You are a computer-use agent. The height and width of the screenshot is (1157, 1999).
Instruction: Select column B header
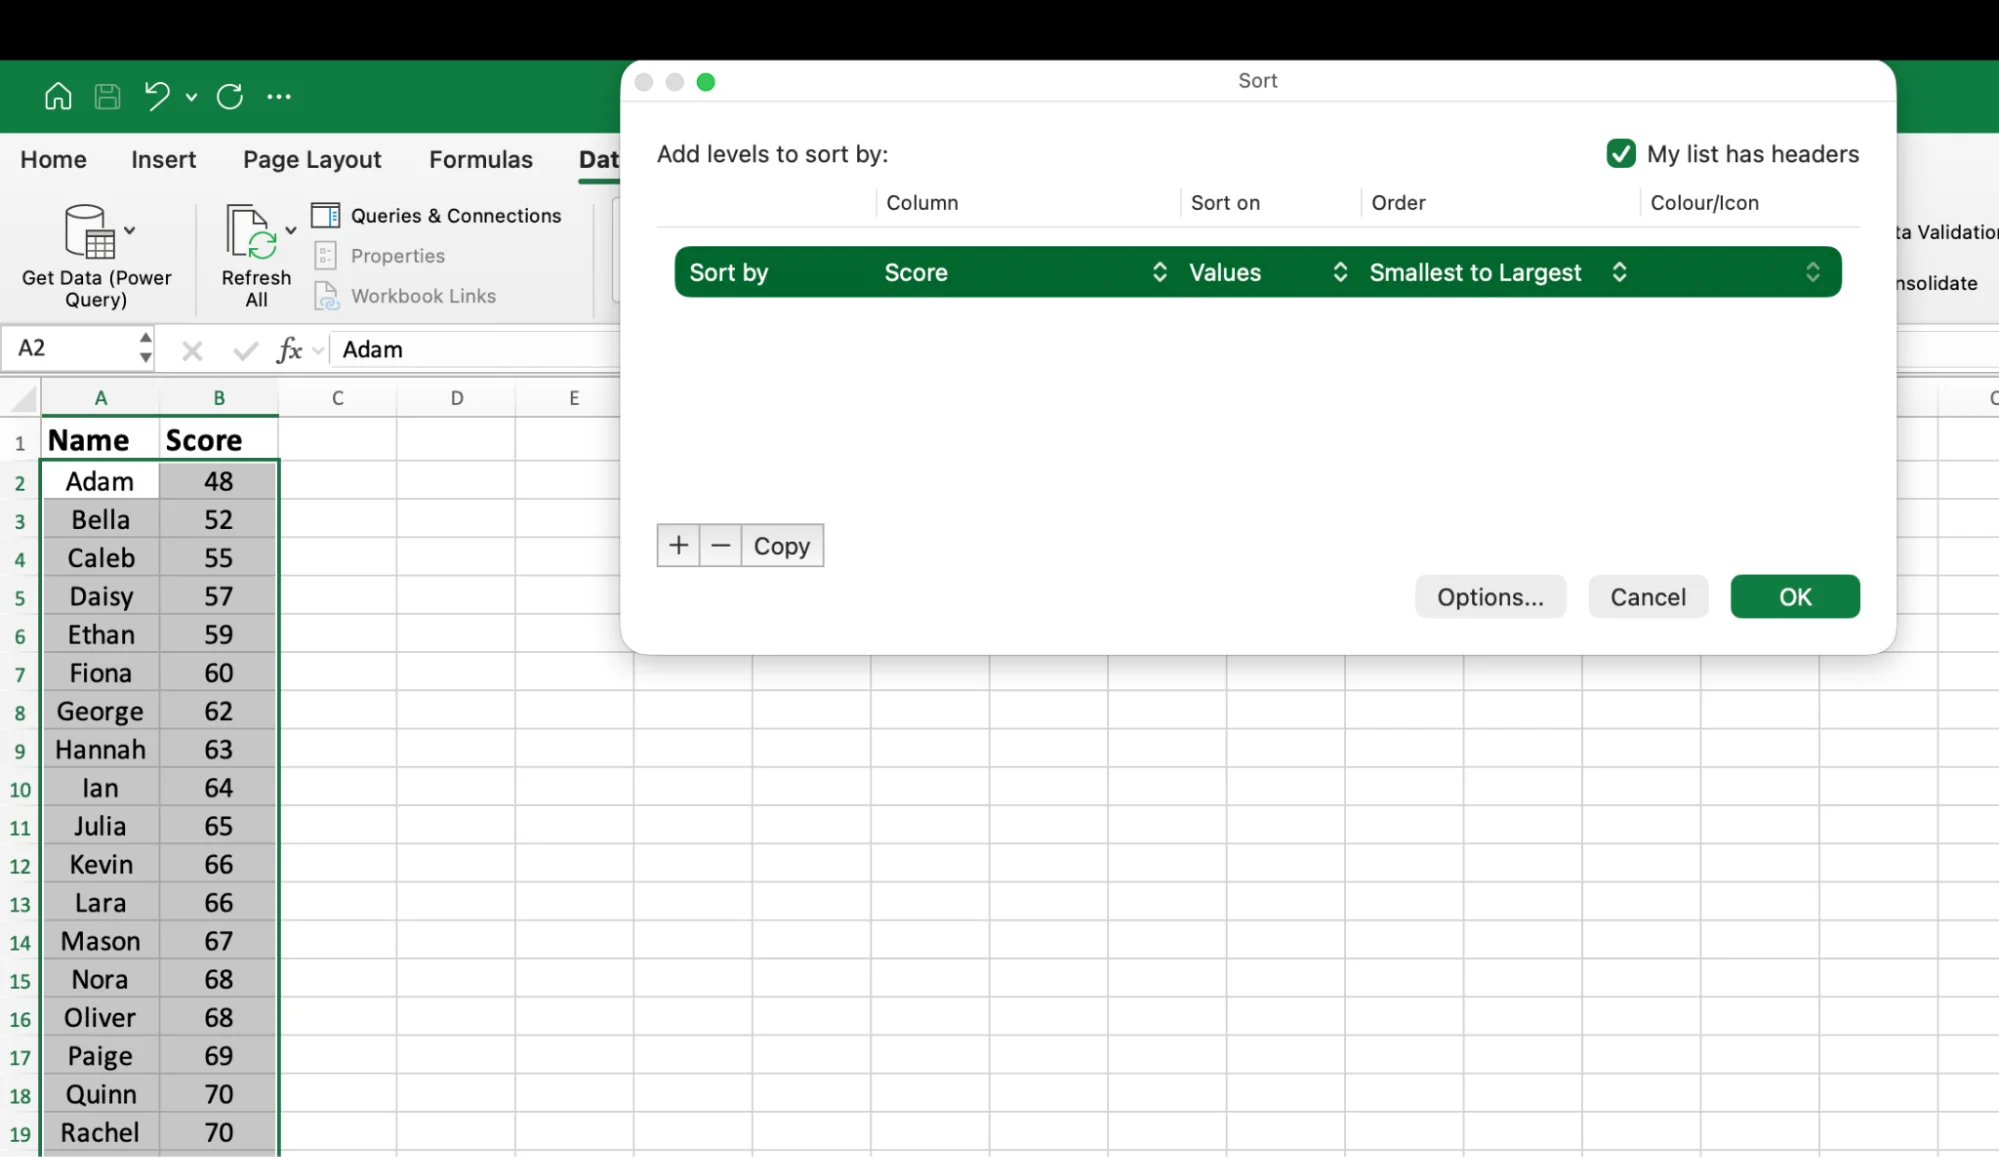click(x=219, y=398)
